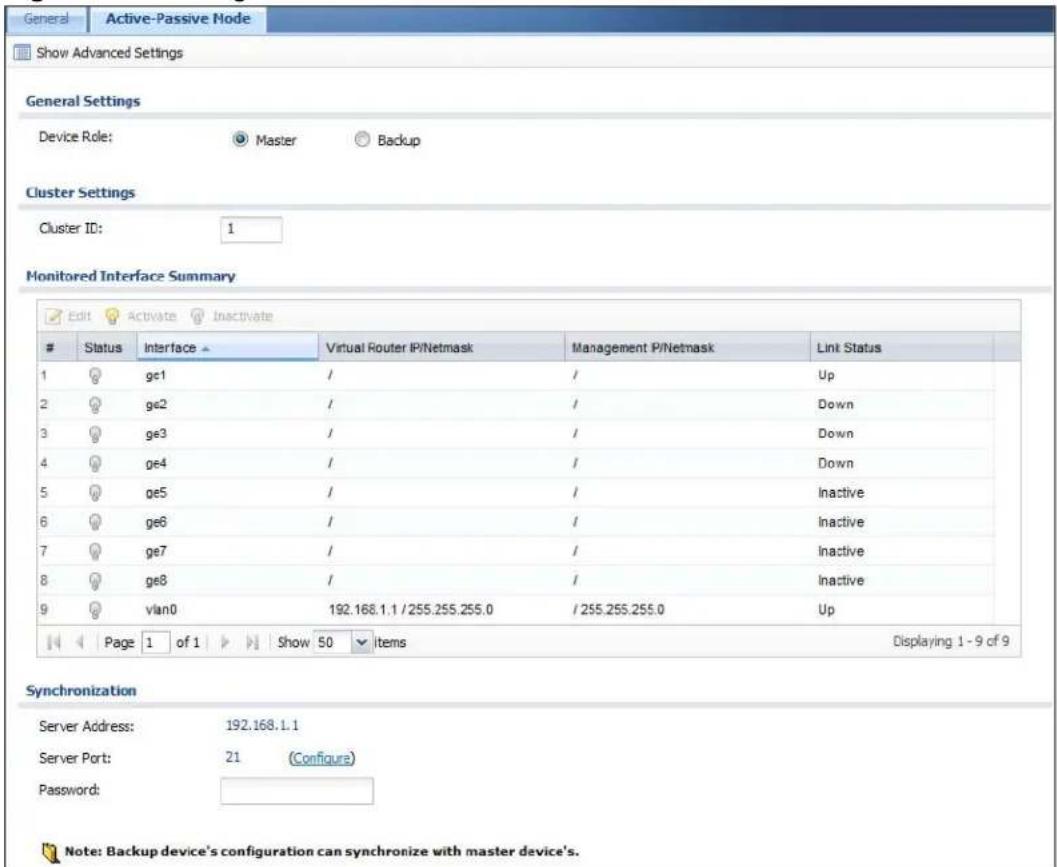Click the status bulb for ge4
The width and height of the screenshot is (1057, 867).
point(95,463)
